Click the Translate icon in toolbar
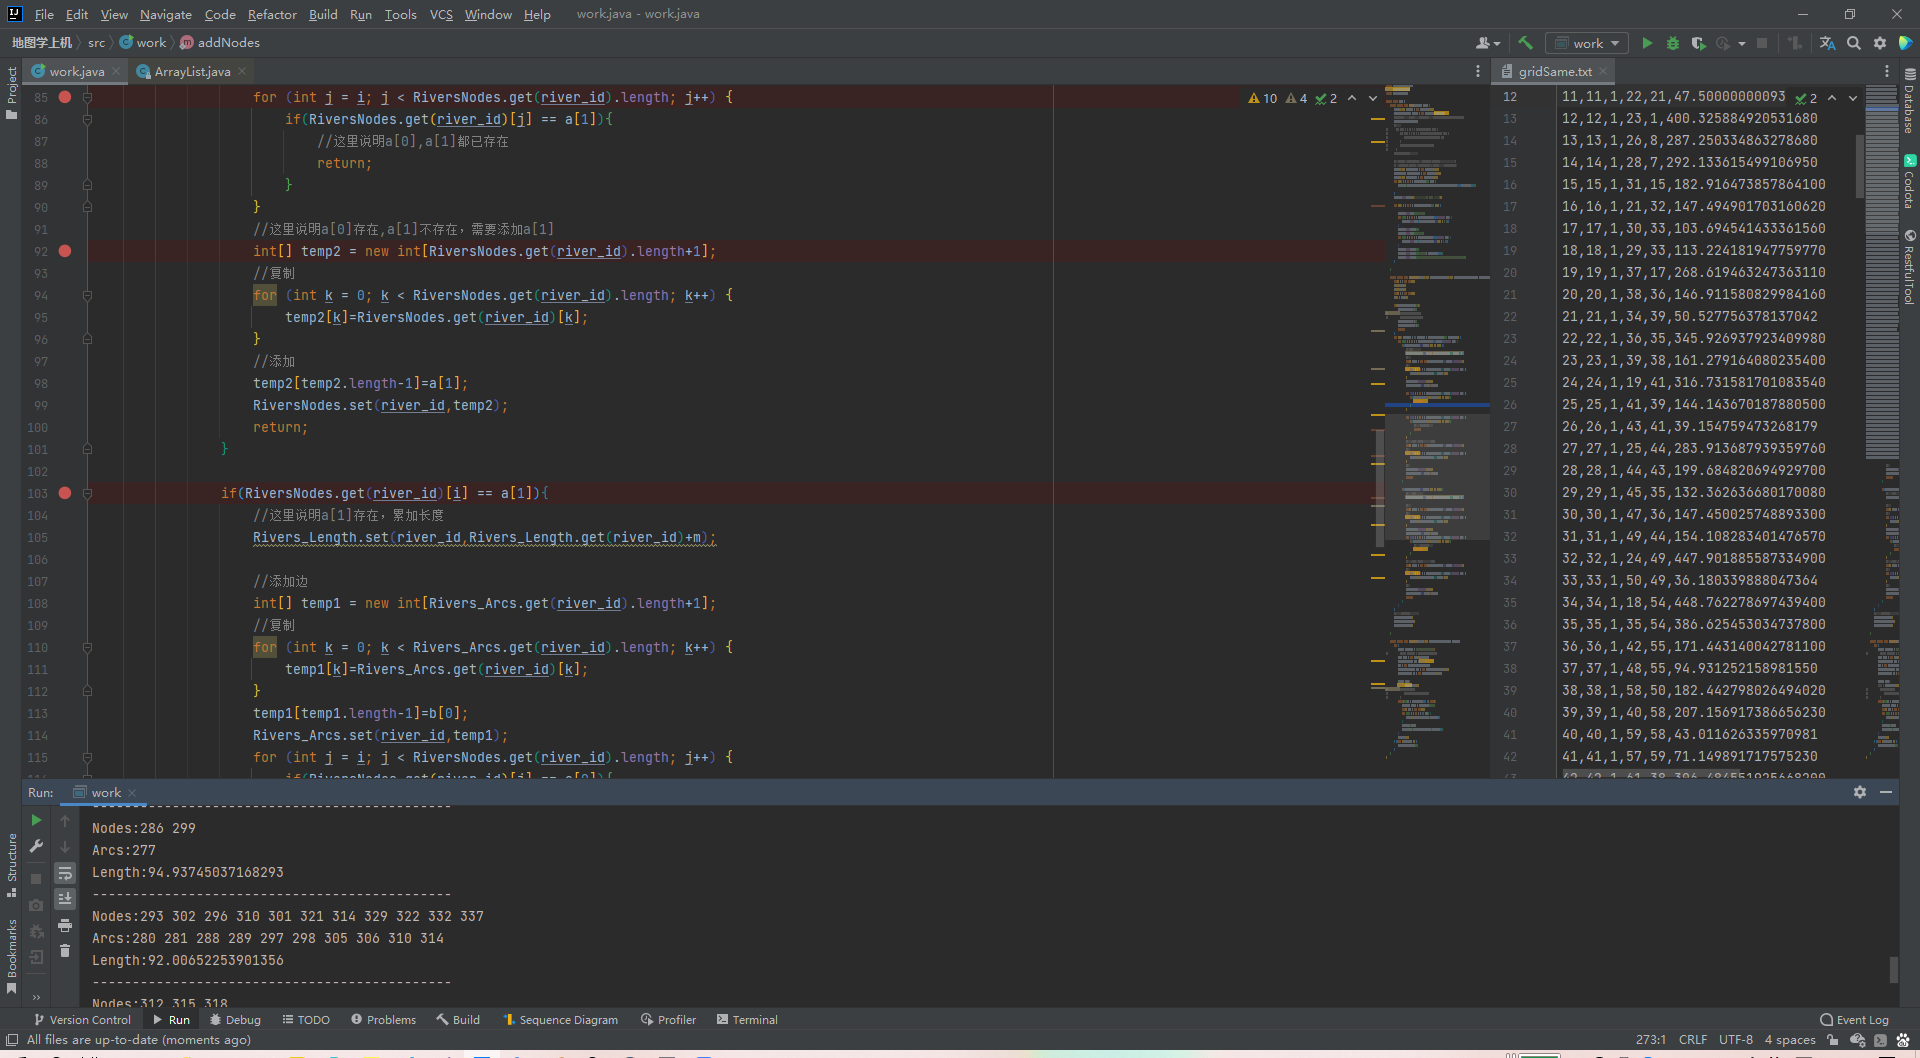Image resolution: width=1920 pixels, height=1058 pixels. pos(1827,43)
